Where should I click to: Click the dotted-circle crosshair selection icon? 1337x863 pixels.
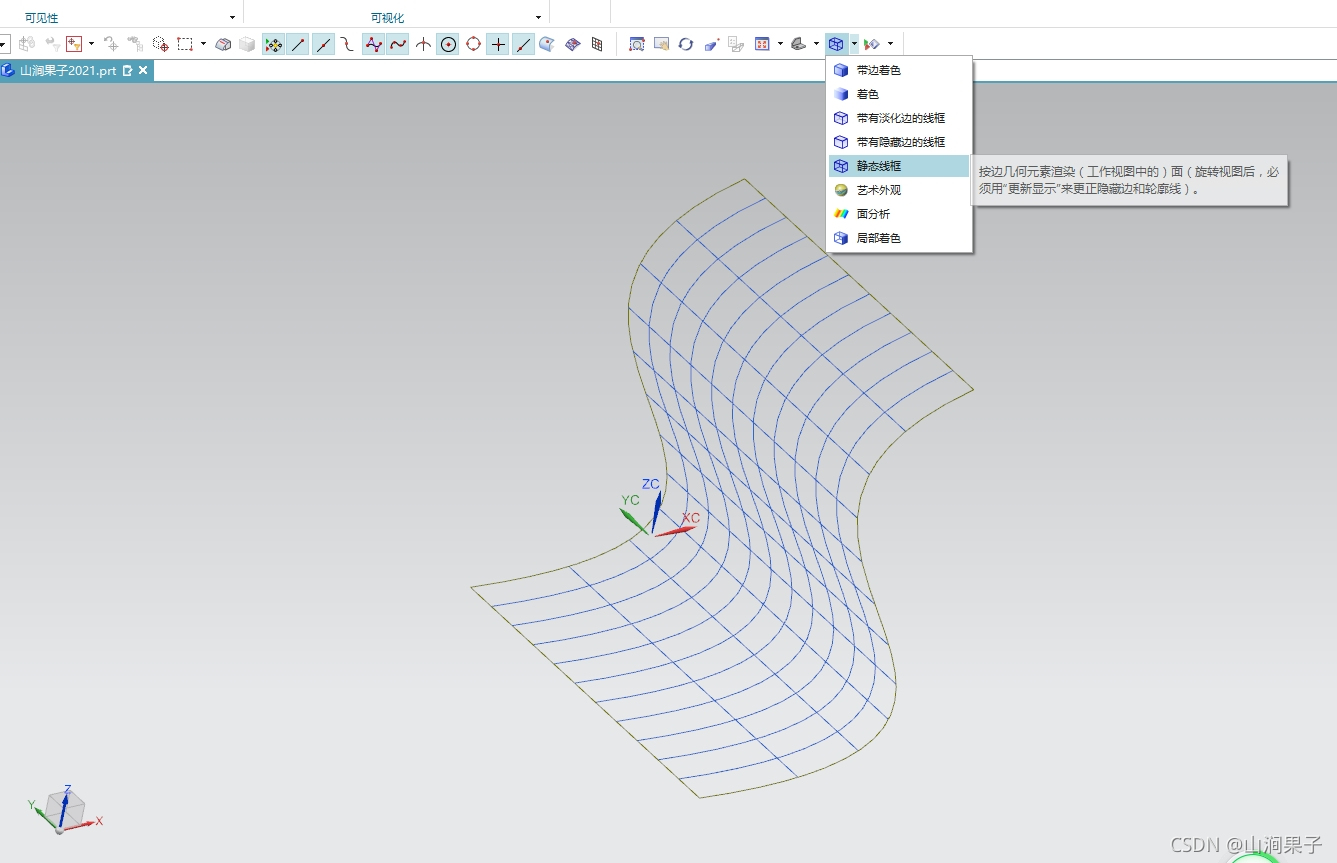coord(160,44)
